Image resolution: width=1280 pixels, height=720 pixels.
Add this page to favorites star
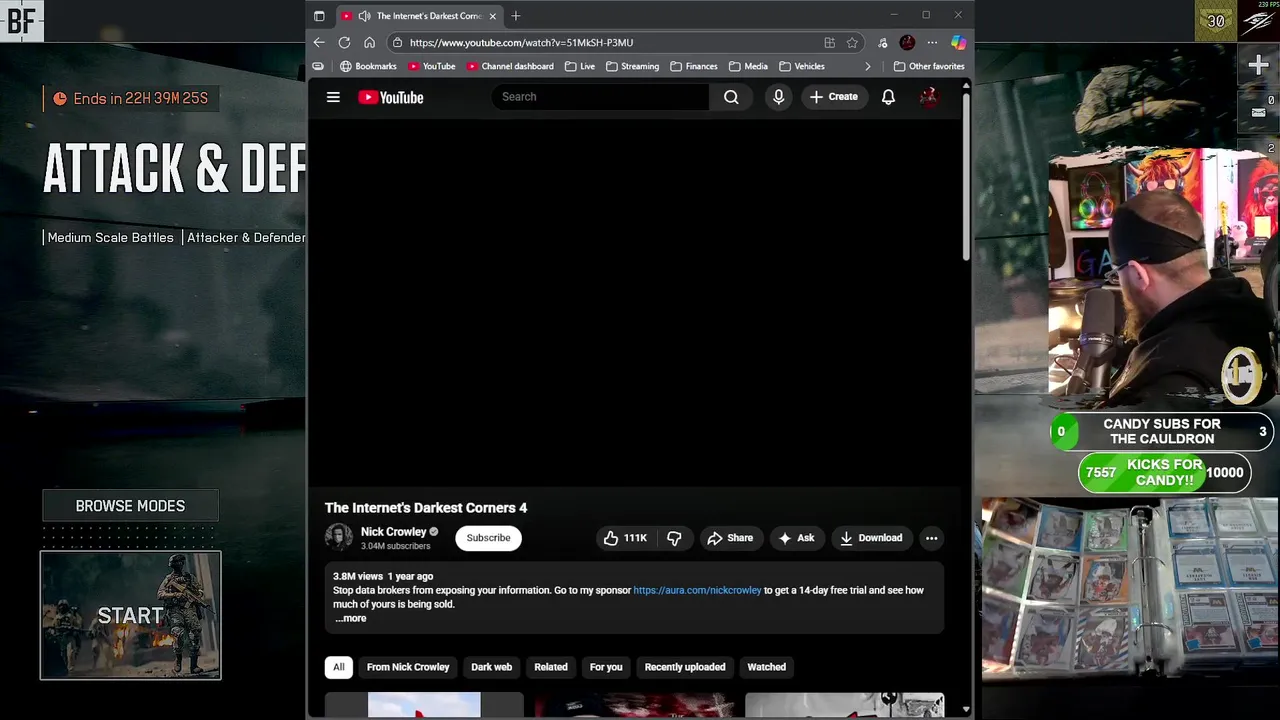click(852, 43)
